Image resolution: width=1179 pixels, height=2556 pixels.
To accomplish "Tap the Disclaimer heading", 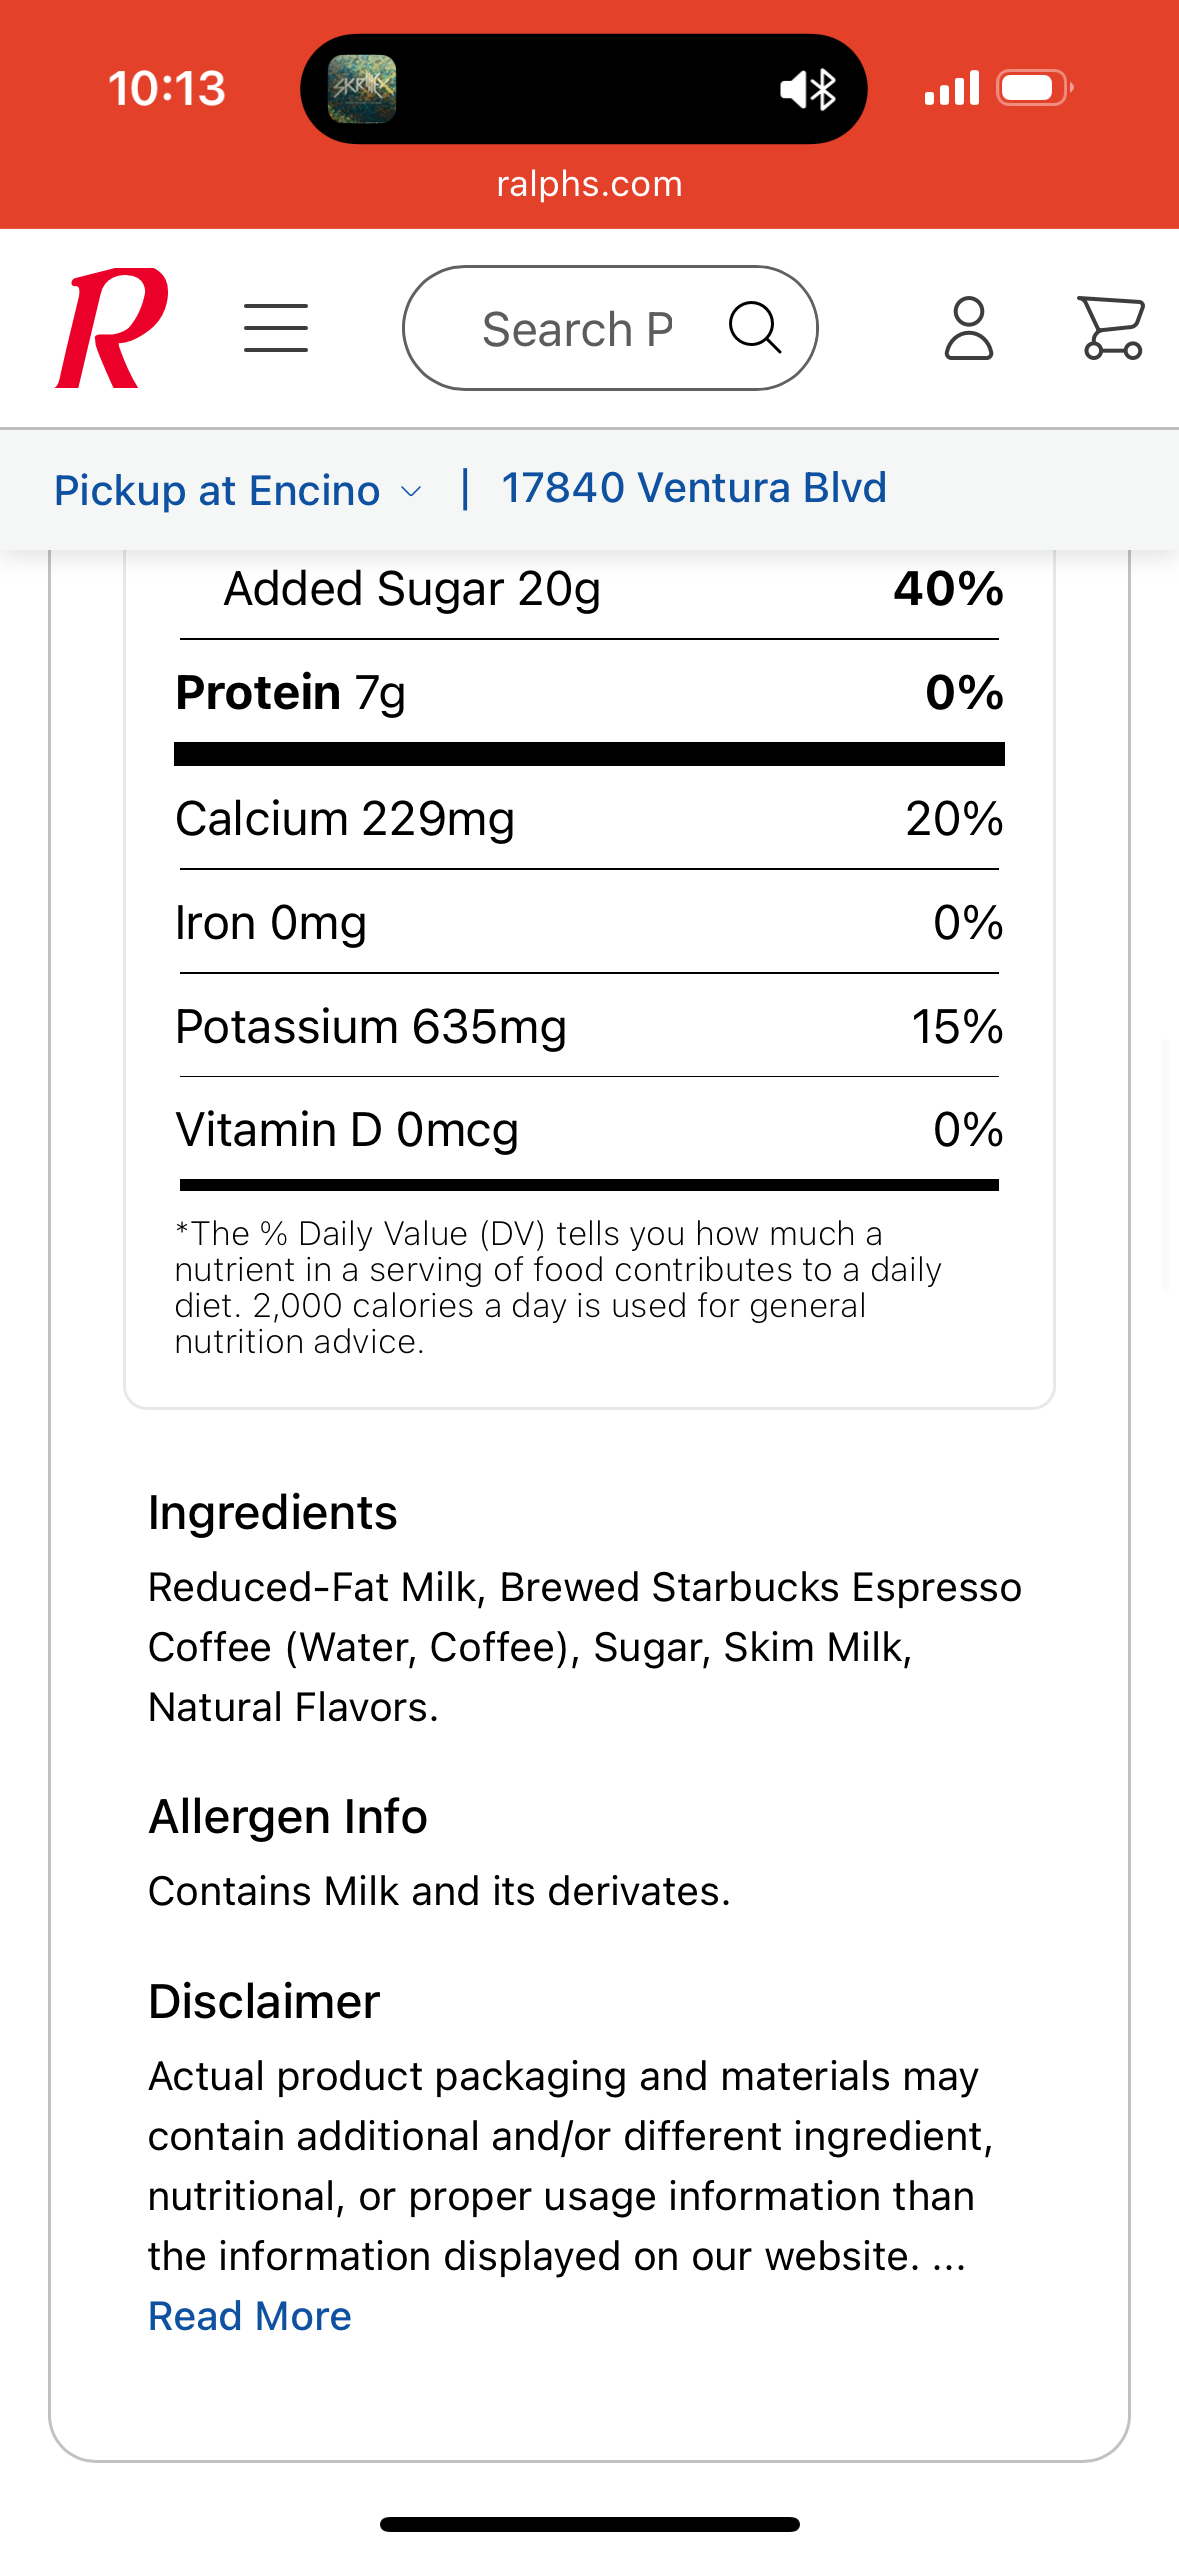I will point(264,2002).
